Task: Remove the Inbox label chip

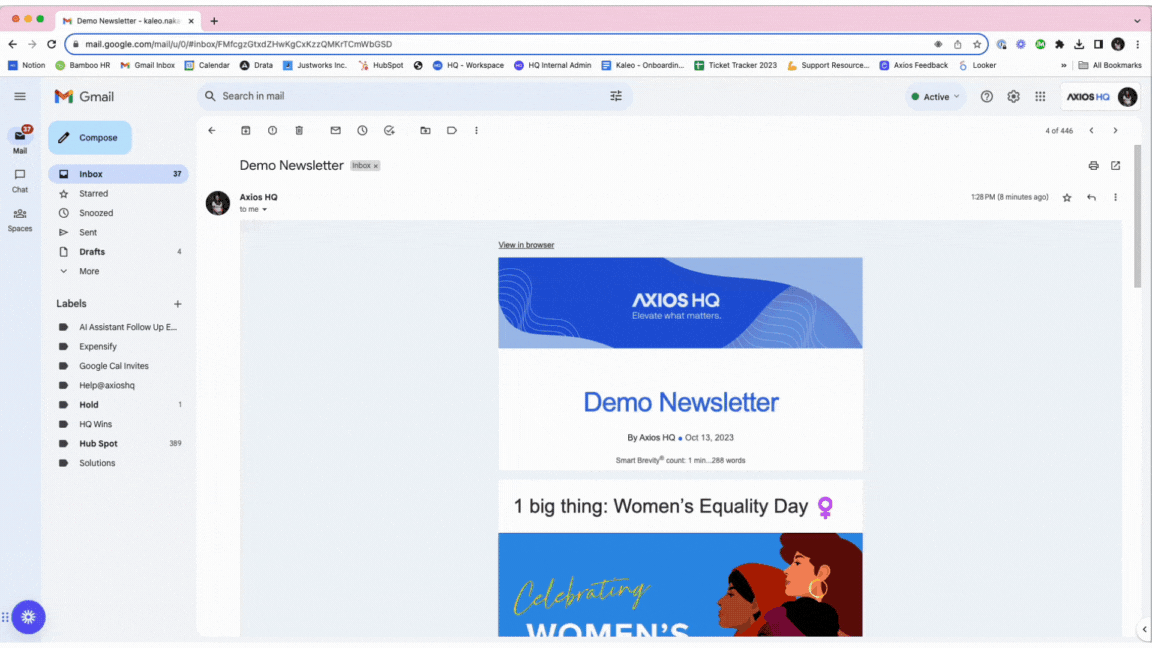Action: coord(376,166)
